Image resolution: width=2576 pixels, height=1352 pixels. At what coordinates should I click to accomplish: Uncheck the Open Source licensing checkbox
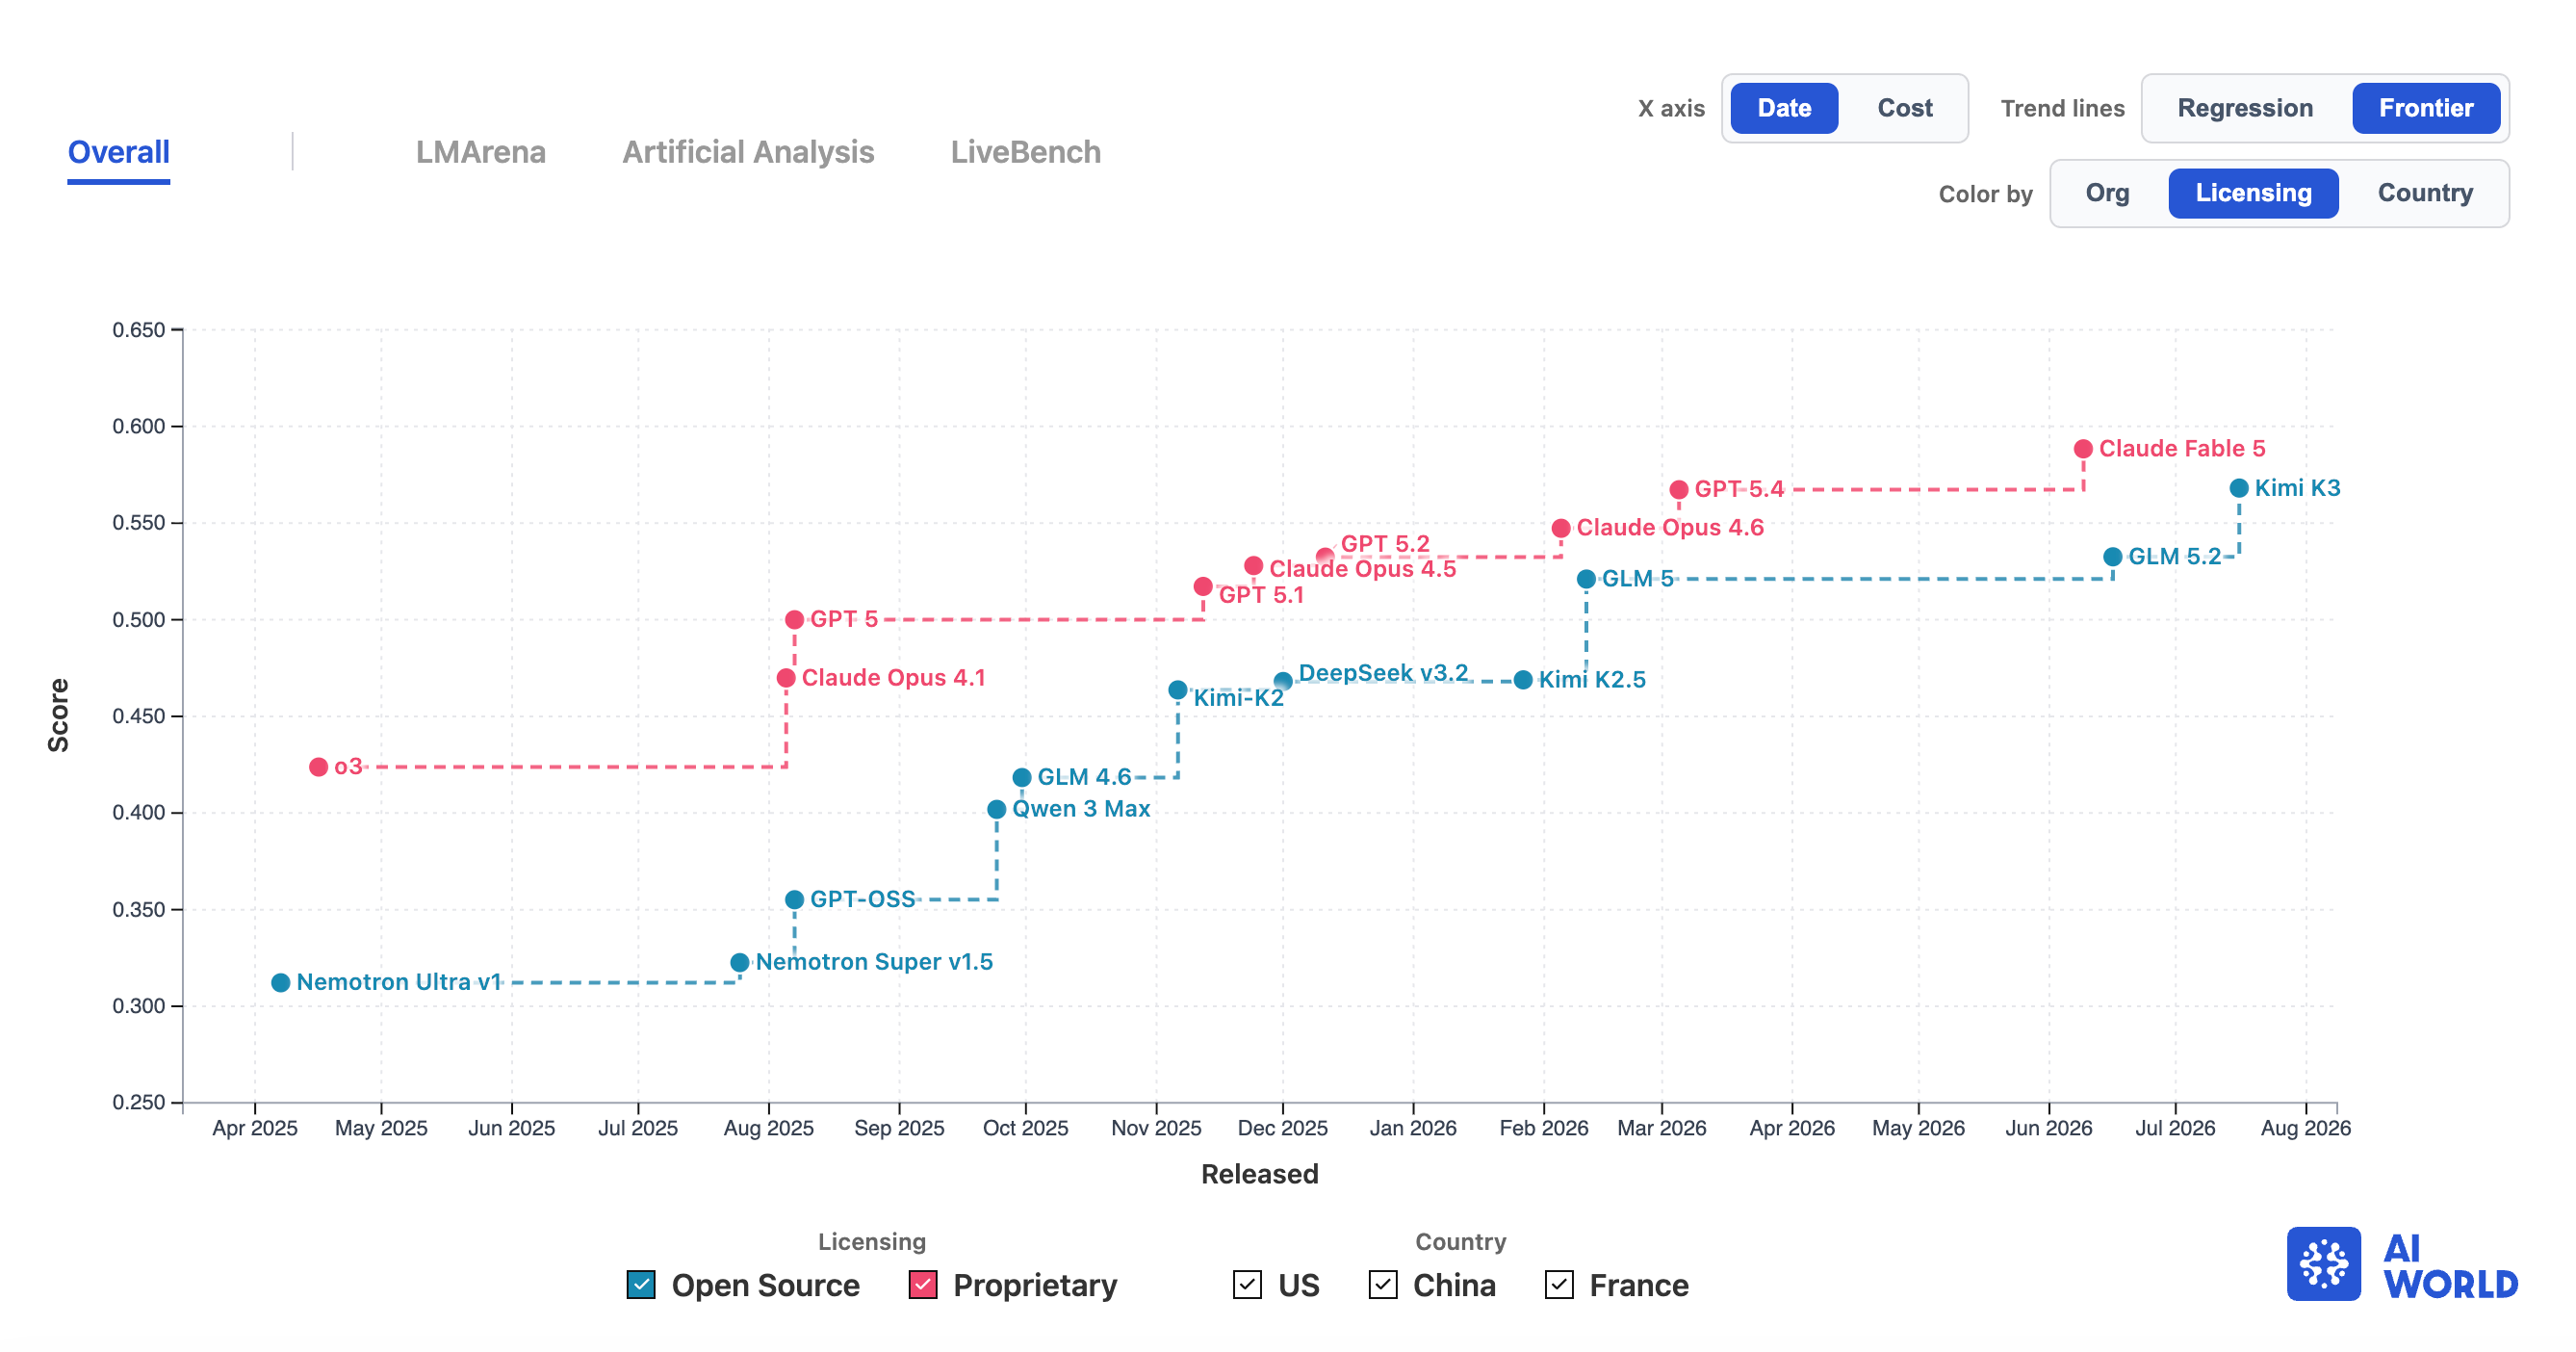[641, 1285]
